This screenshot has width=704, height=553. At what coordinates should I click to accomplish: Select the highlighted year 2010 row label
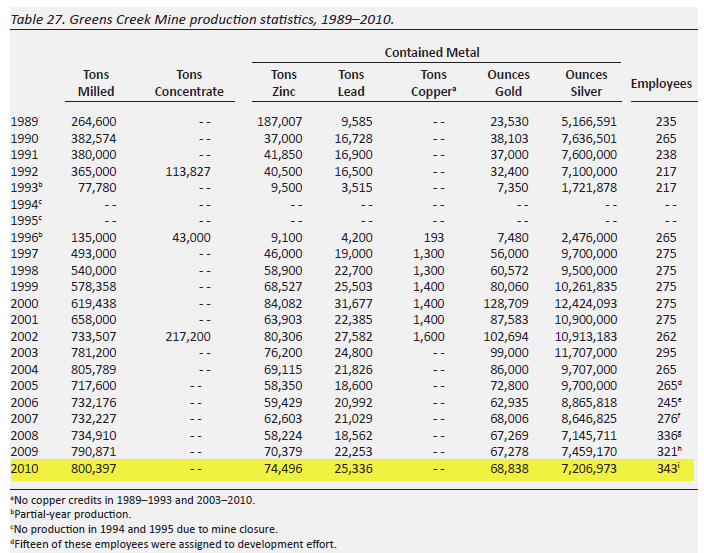tap(24, 469)
